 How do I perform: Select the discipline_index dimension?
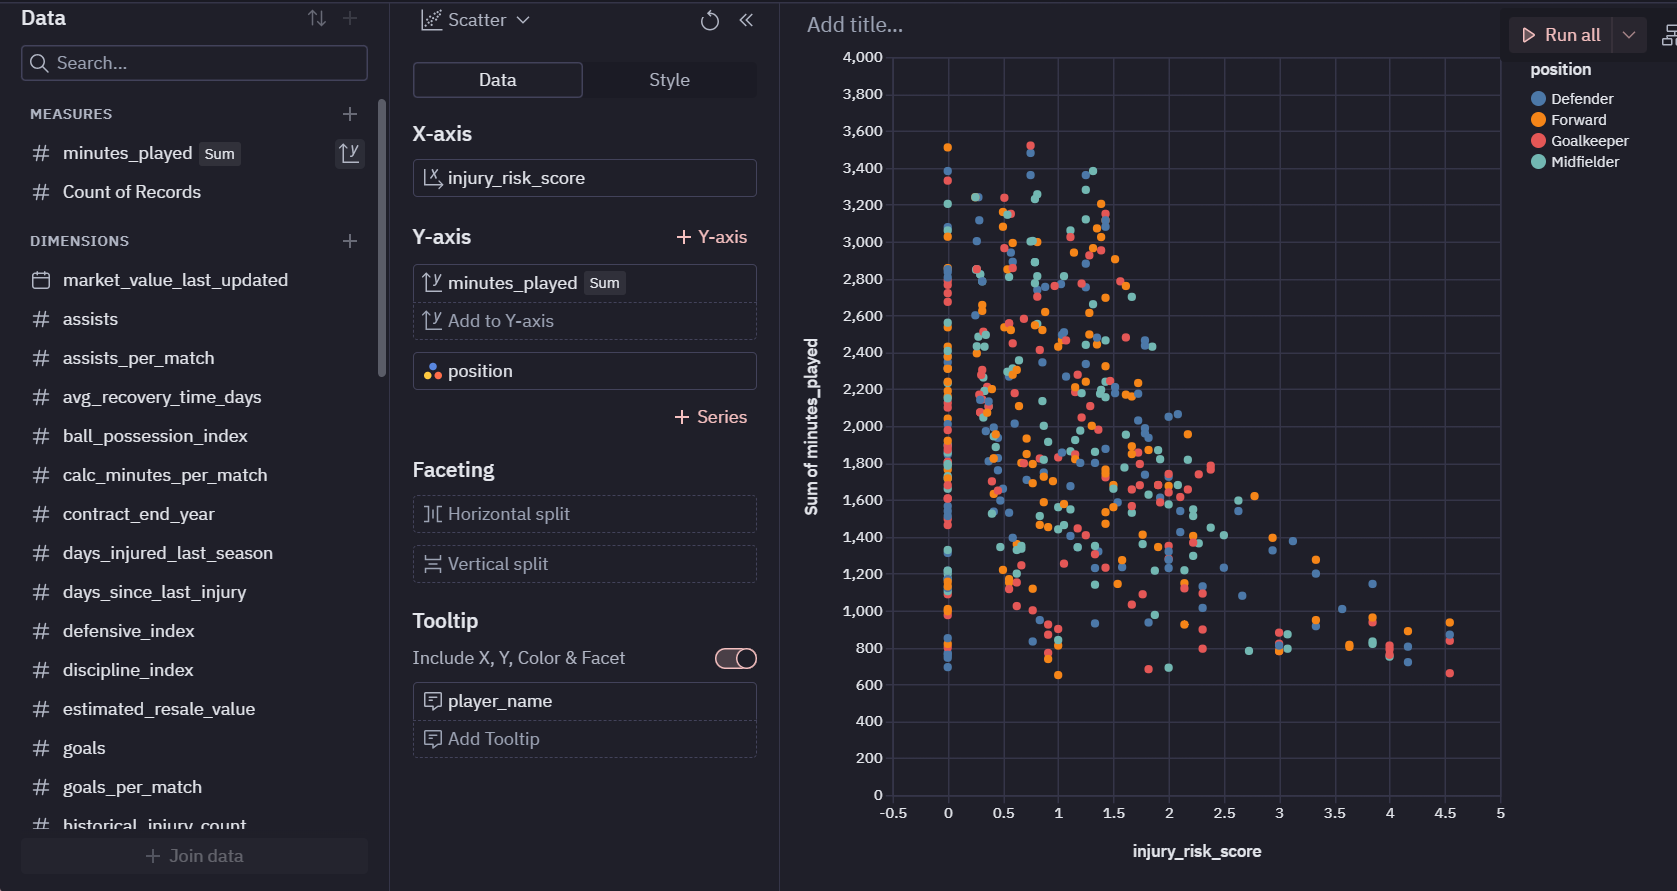pos(128,670)
